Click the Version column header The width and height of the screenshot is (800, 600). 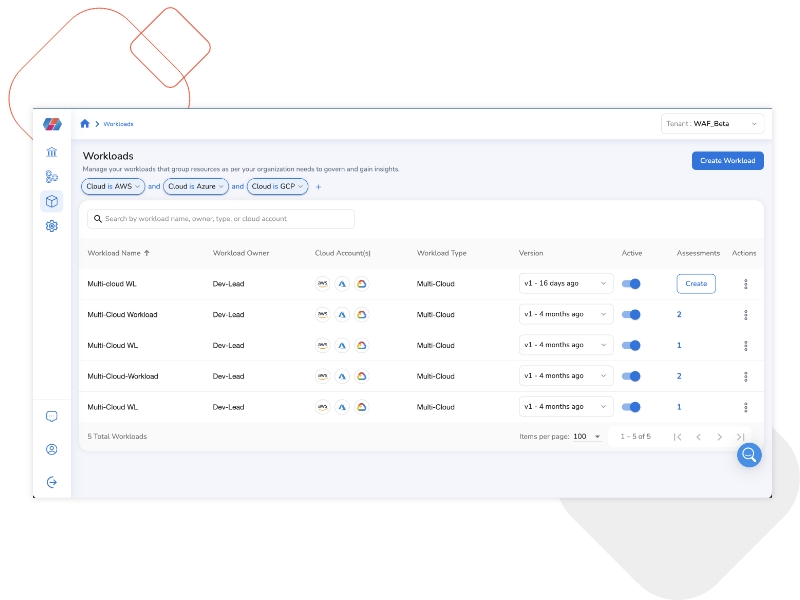(x=531, y=253)
